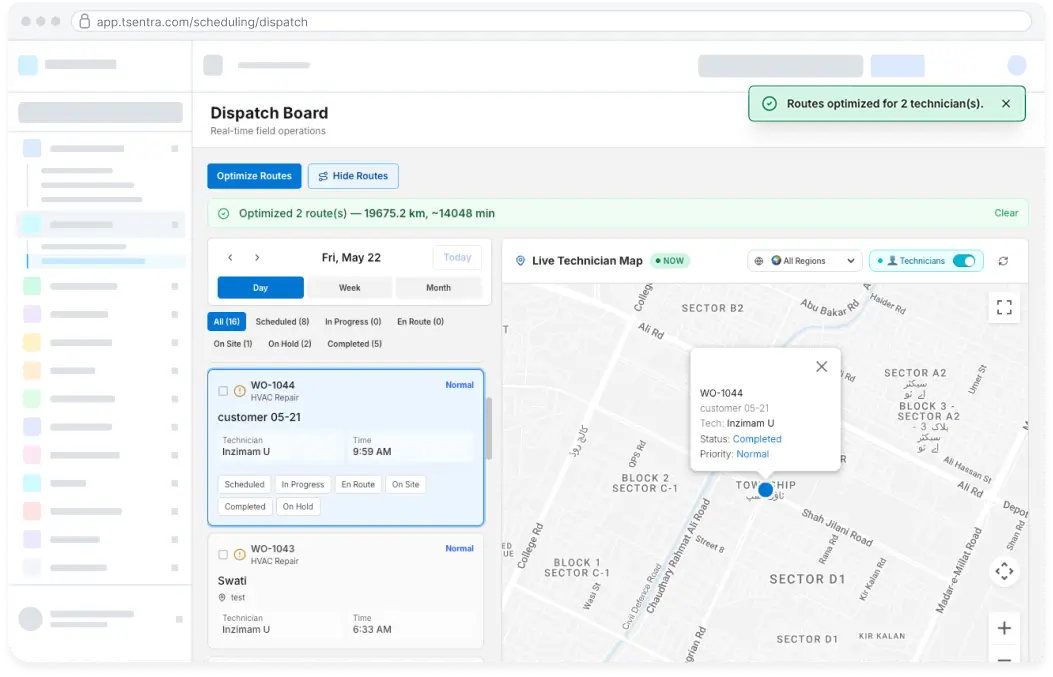Image resolution: width=1053 pixels, height=677 pixels.
Task: Click the work order list scrollbar
Action: tap(488, 428)
